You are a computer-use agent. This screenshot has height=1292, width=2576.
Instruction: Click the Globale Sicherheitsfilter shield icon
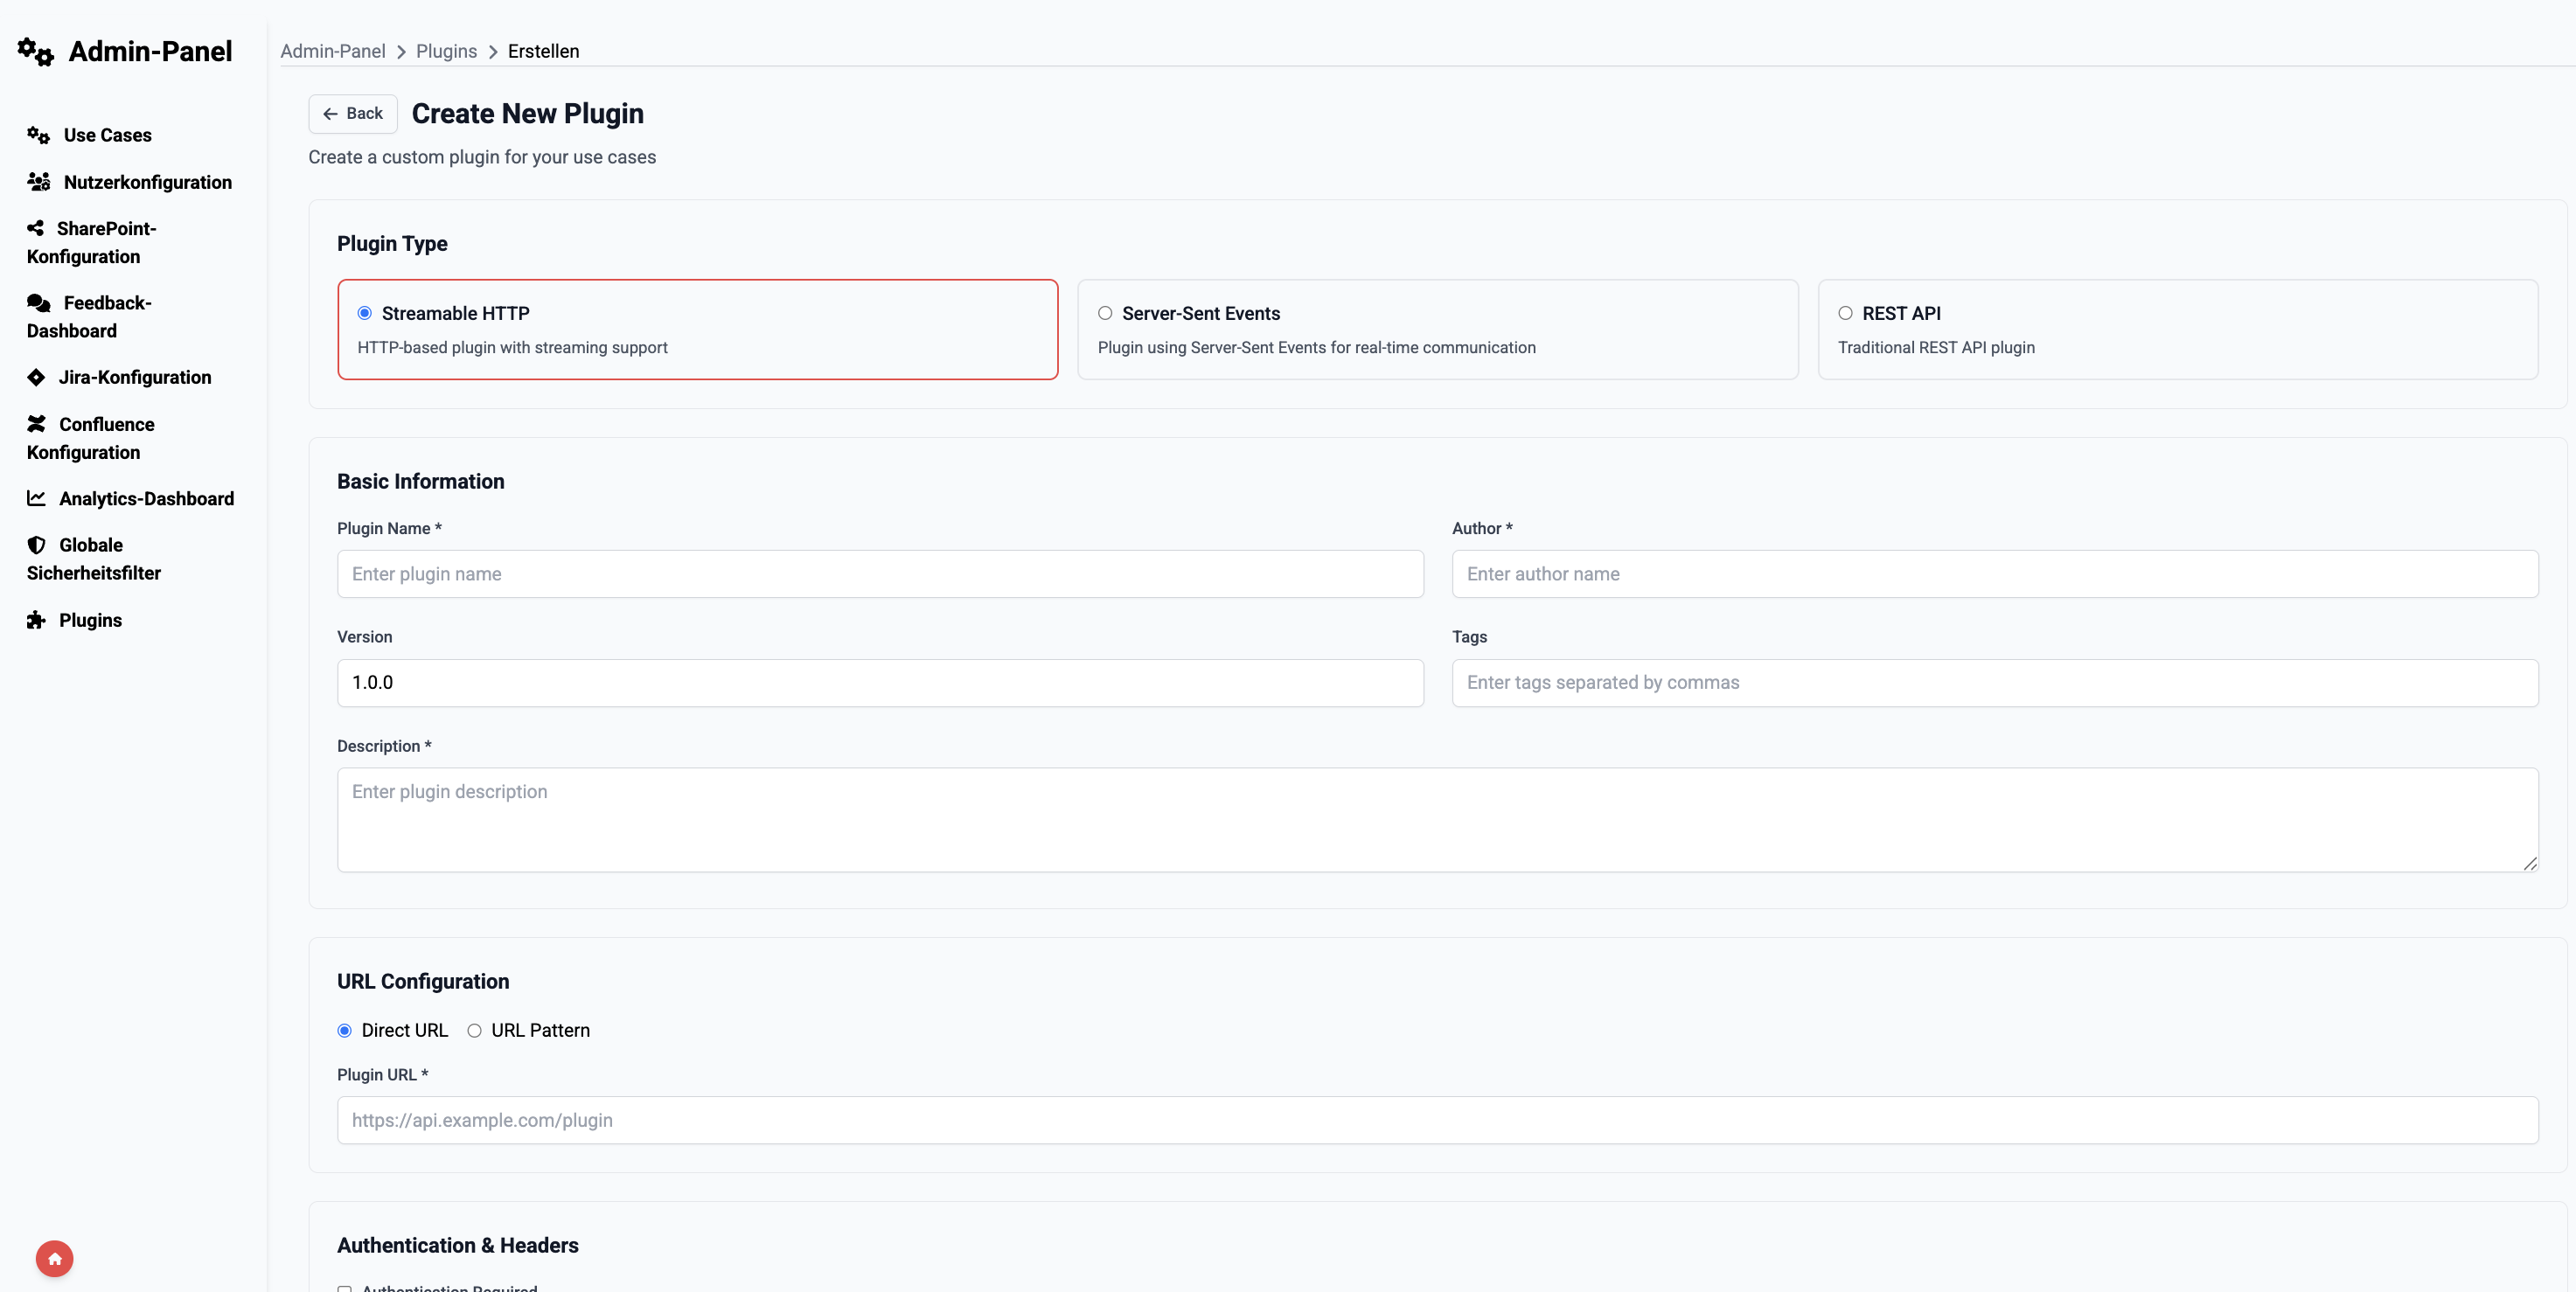tap(36, 545)
